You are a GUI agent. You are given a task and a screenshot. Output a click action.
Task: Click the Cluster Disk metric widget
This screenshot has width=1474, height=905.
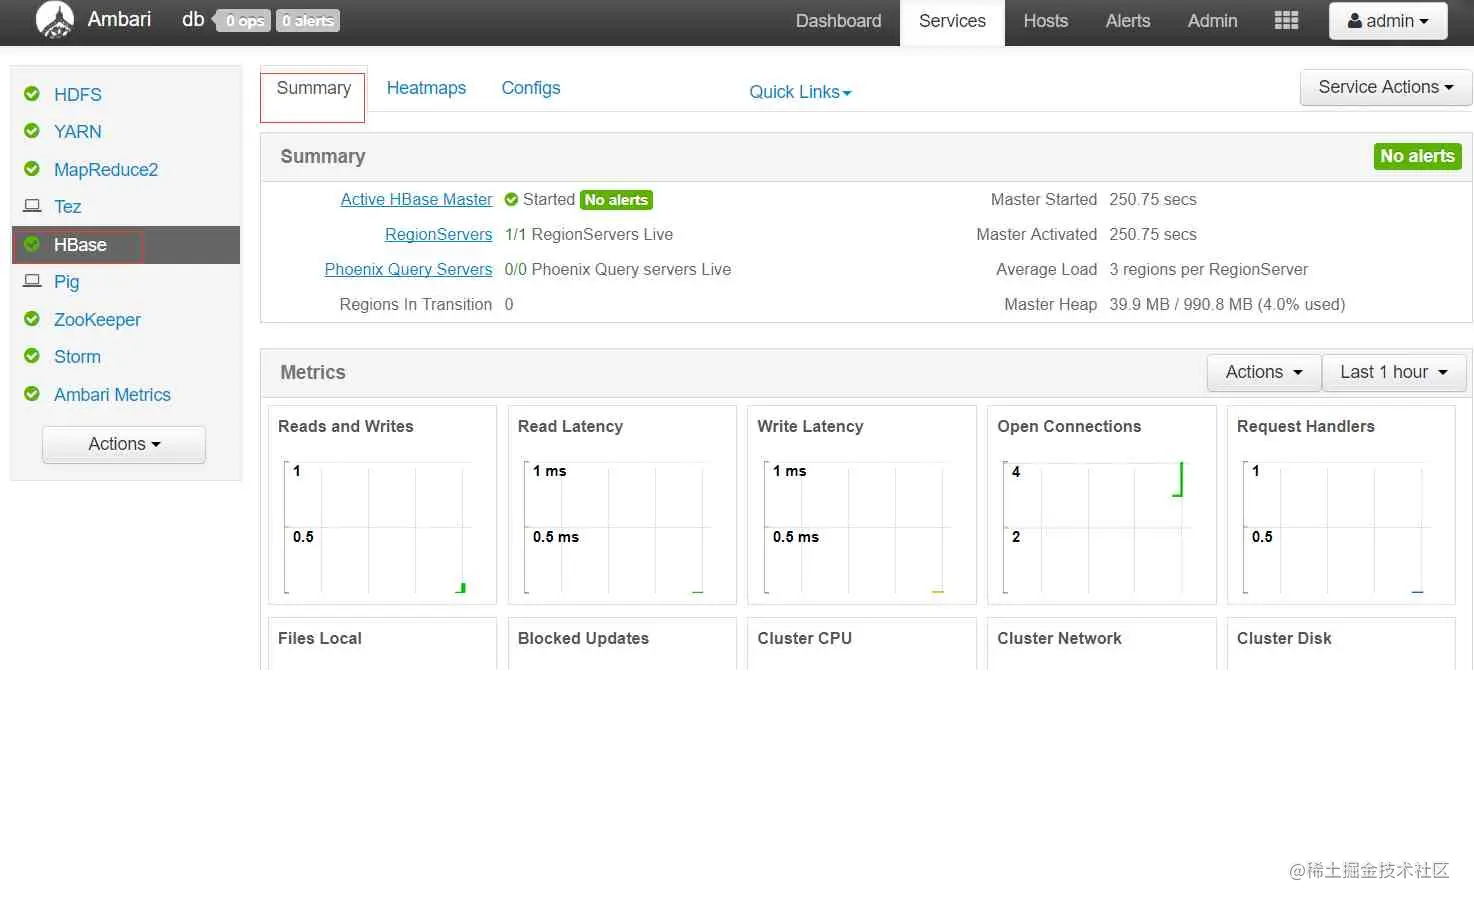(1341, 643)
